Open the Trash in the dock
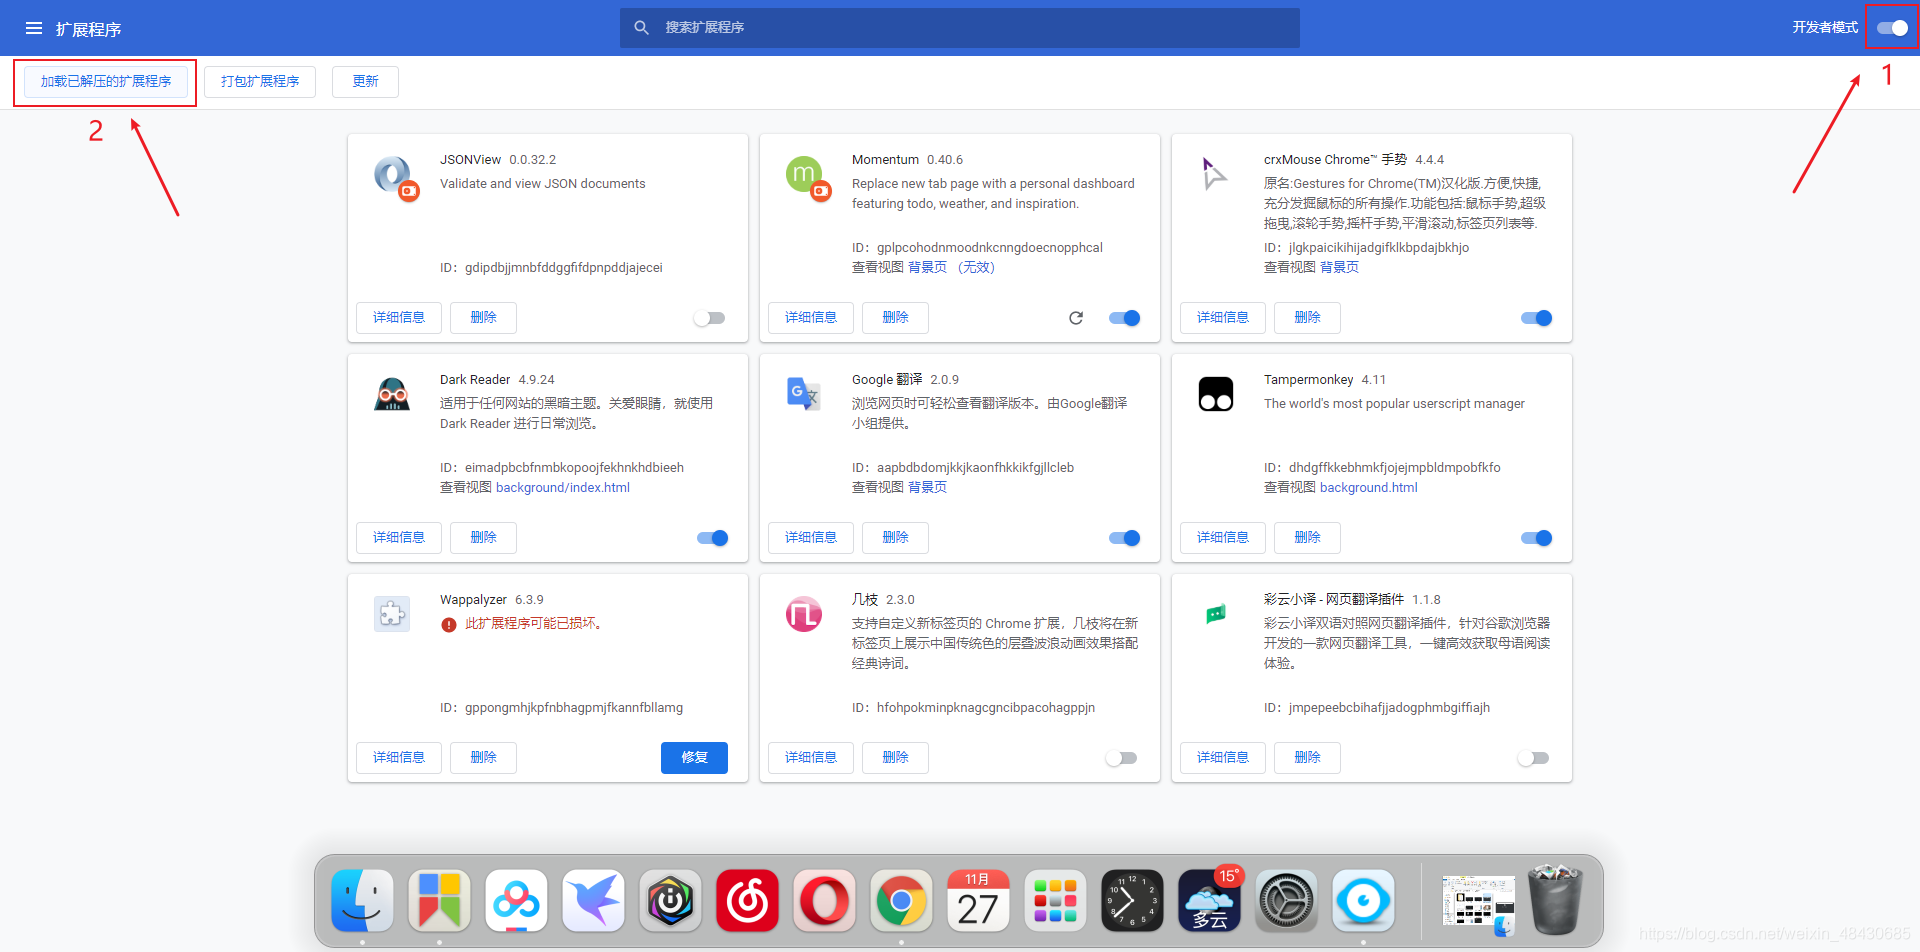This screenshot has width=1920, height=952. click(x=1555, y=900)
